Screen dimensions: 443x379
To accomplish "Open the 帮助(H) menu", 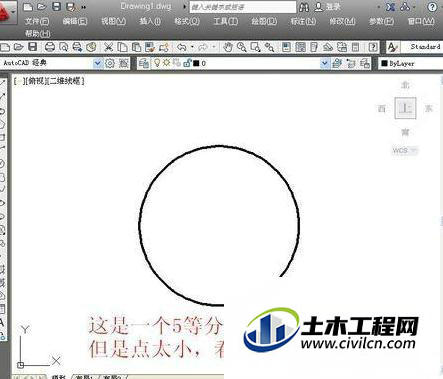I will (x=38, y=34).
